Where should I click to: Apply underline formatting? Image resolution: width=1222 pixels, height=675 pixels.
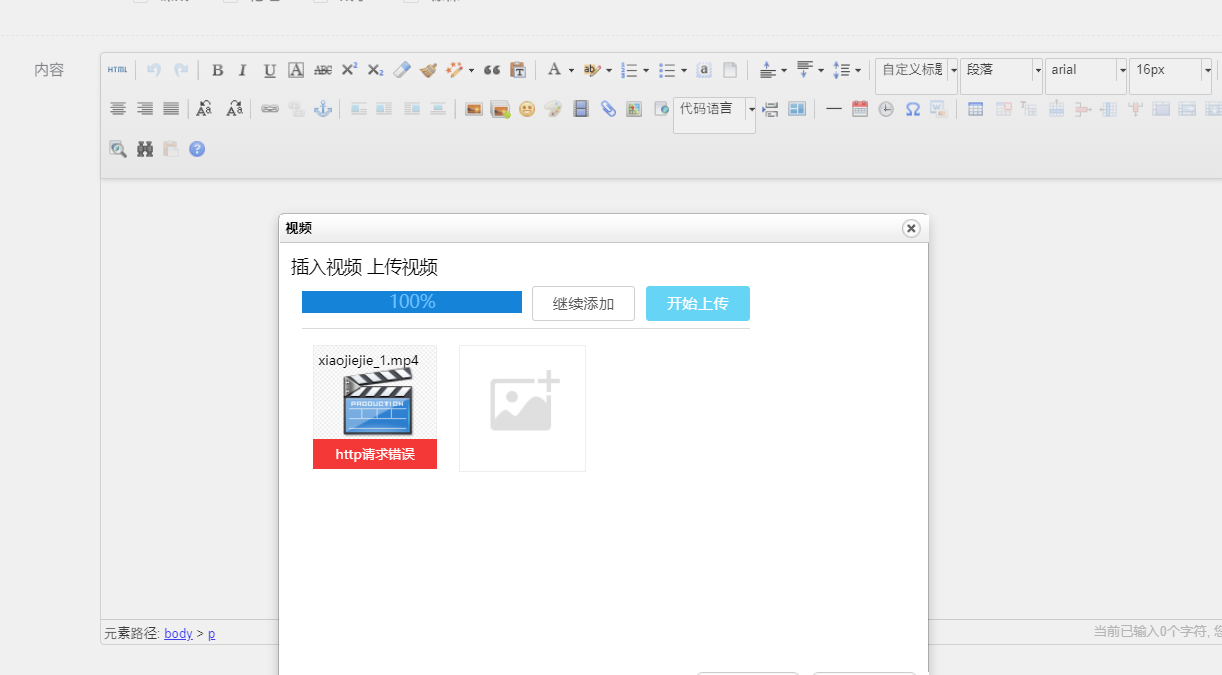(x=270, y=70)
